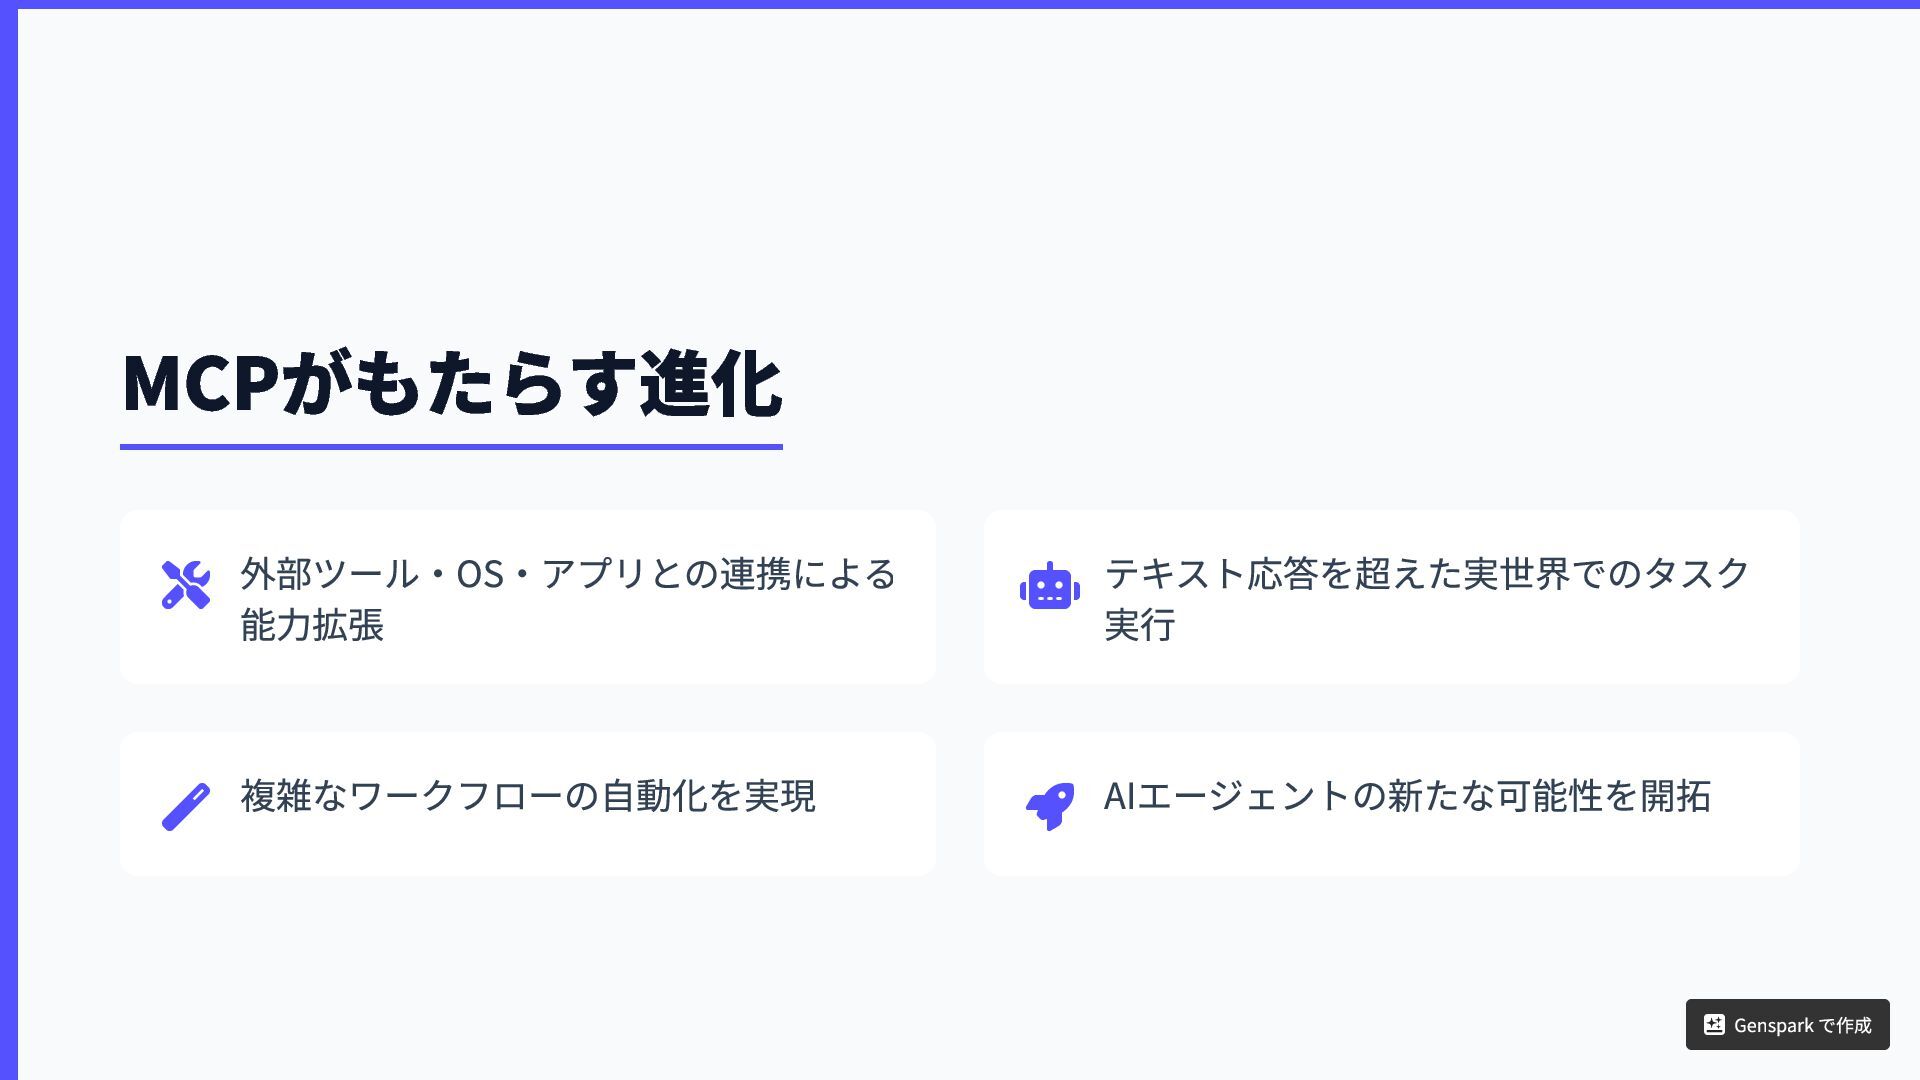Click 'OS' in the first card text

click(x=480, y=575)
